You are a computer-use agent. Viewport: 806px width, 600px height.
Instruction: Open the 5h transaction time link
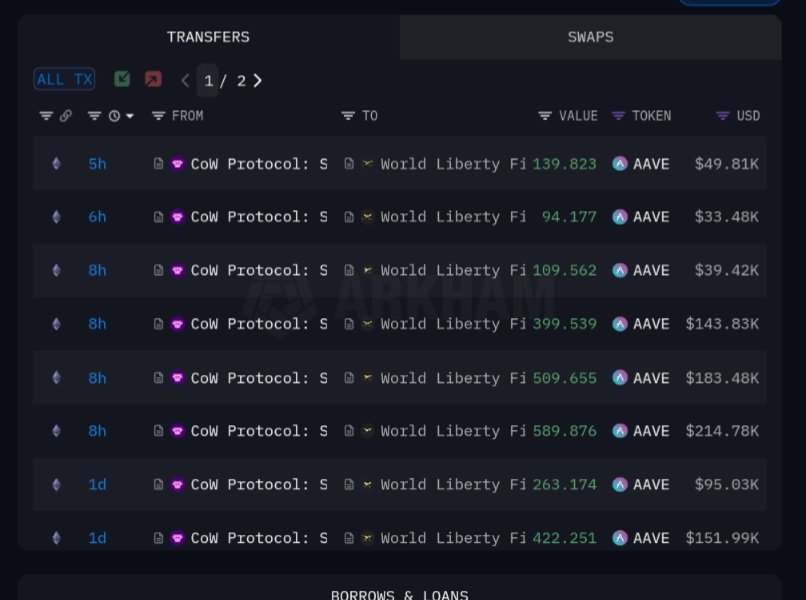[97, 164]
